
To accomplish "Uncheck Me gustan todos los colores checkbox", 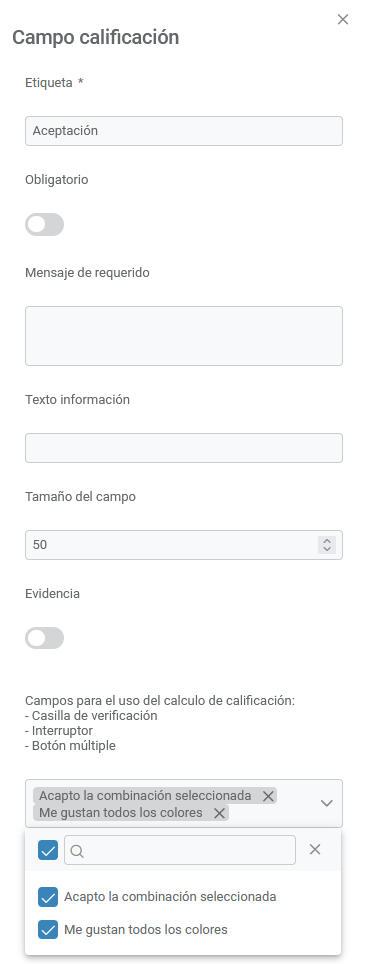I will tap(48, 930).
